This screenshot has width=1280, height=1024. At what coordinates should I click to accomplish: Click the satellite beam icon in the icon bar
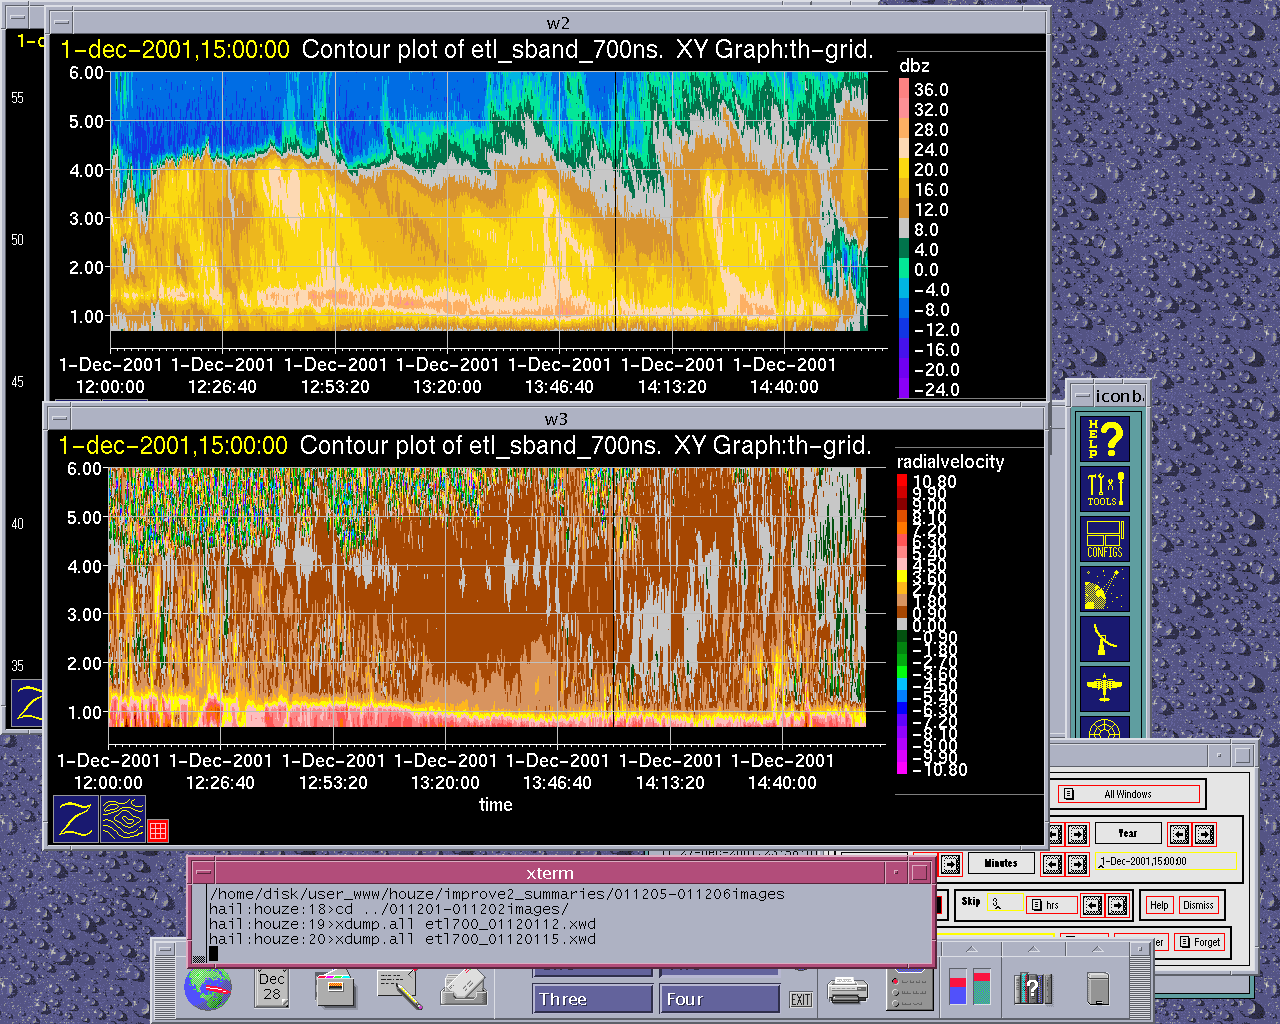(1105, 589)
